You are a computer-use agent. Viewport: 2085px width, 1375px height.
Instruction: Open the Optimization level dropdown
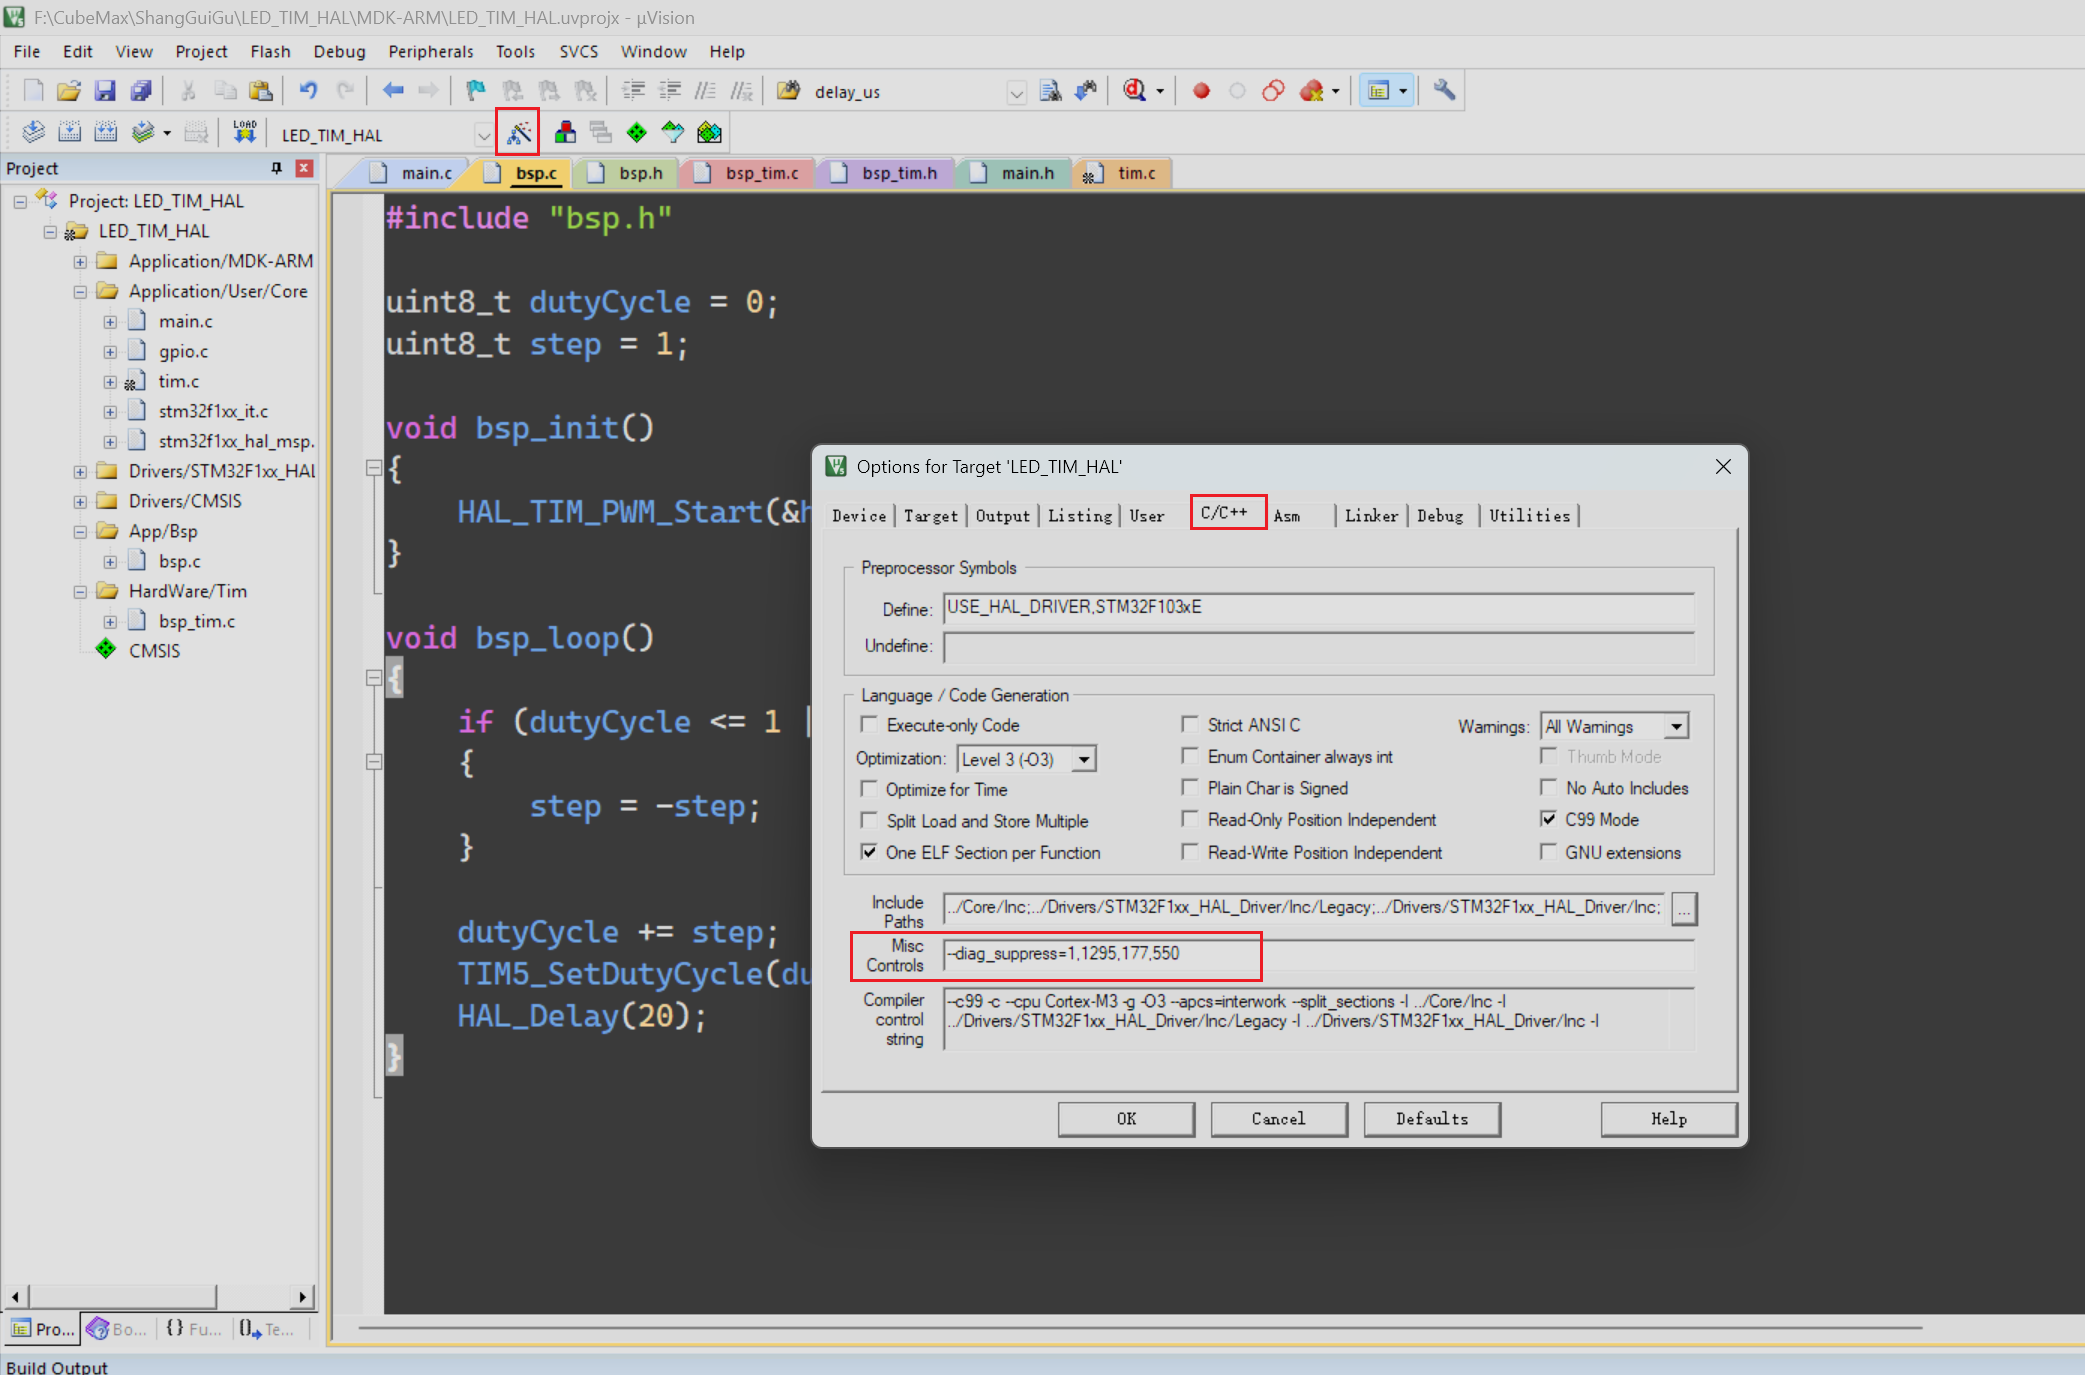(x=1083, y=759)
